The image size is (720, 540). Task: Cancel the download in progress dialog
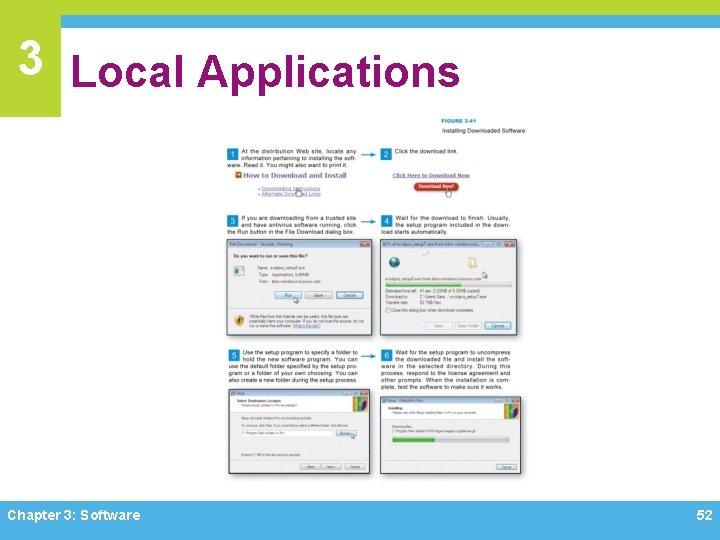click(497, 326)
